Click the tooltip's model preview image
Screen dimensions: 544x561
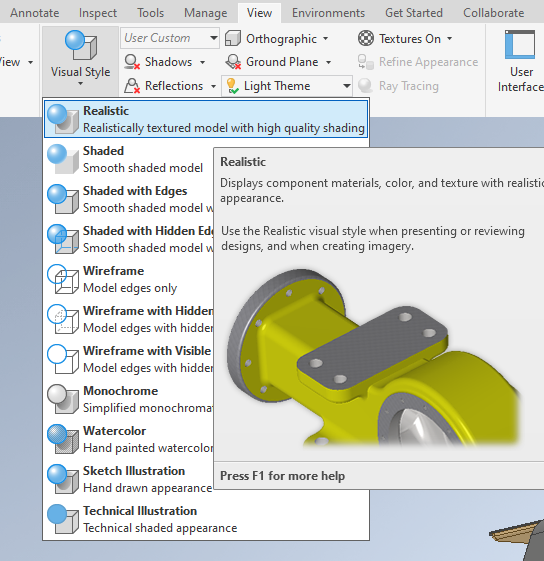tap(373, 357)
